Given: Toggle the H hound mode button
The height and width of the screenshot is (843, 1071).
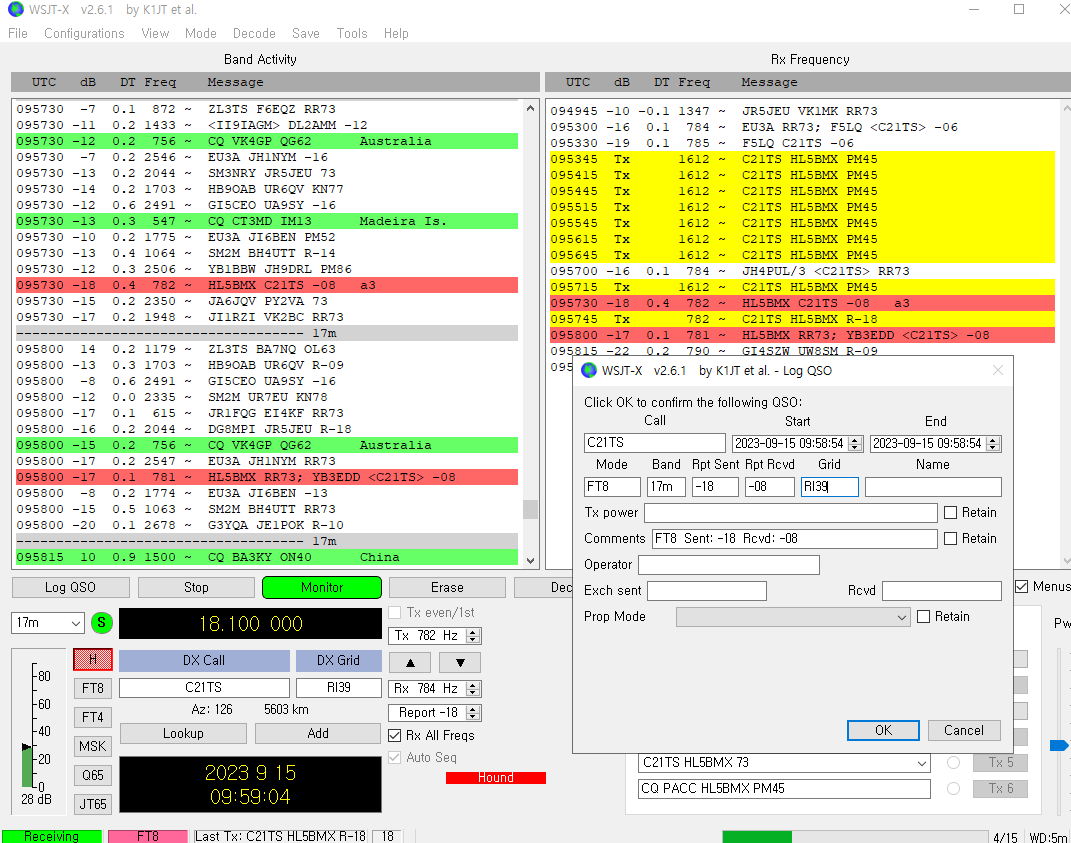Looking at the screenshot, I should [92, 660].
